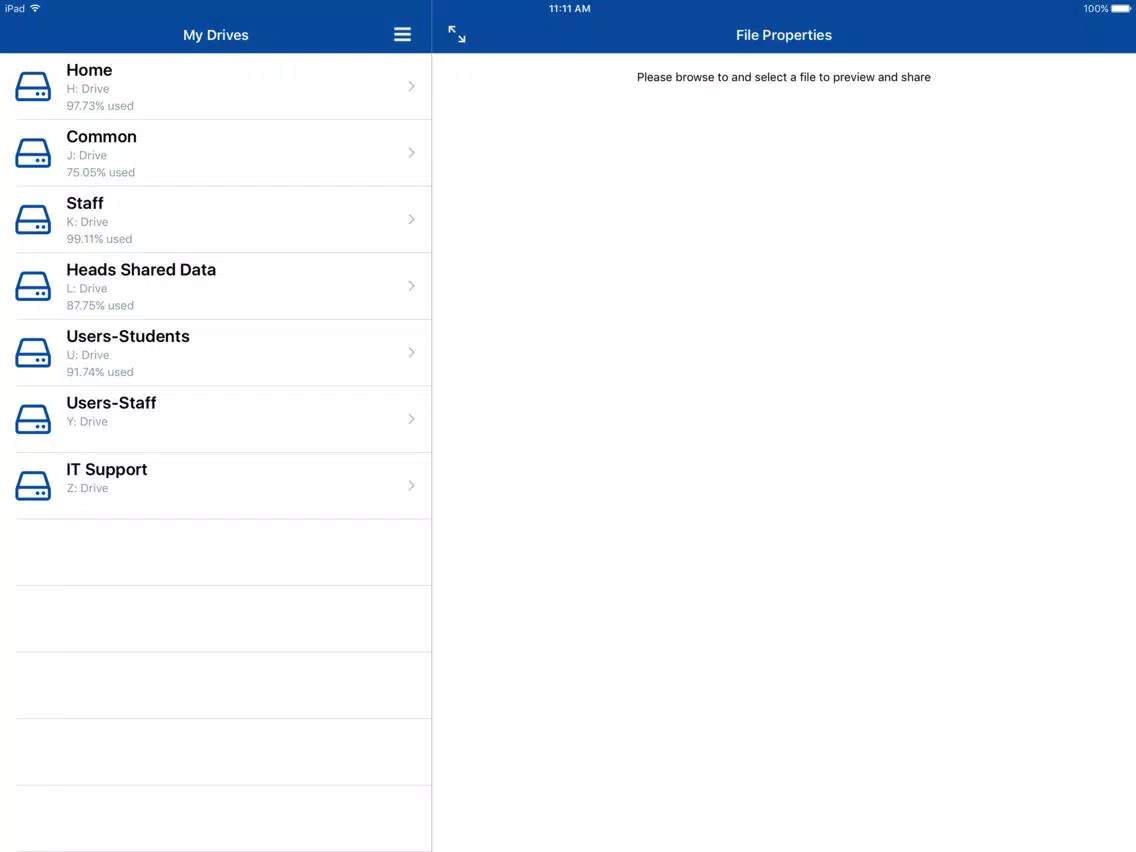Click the 97.73% used text
1136x852 pixels.
point(100,106)
